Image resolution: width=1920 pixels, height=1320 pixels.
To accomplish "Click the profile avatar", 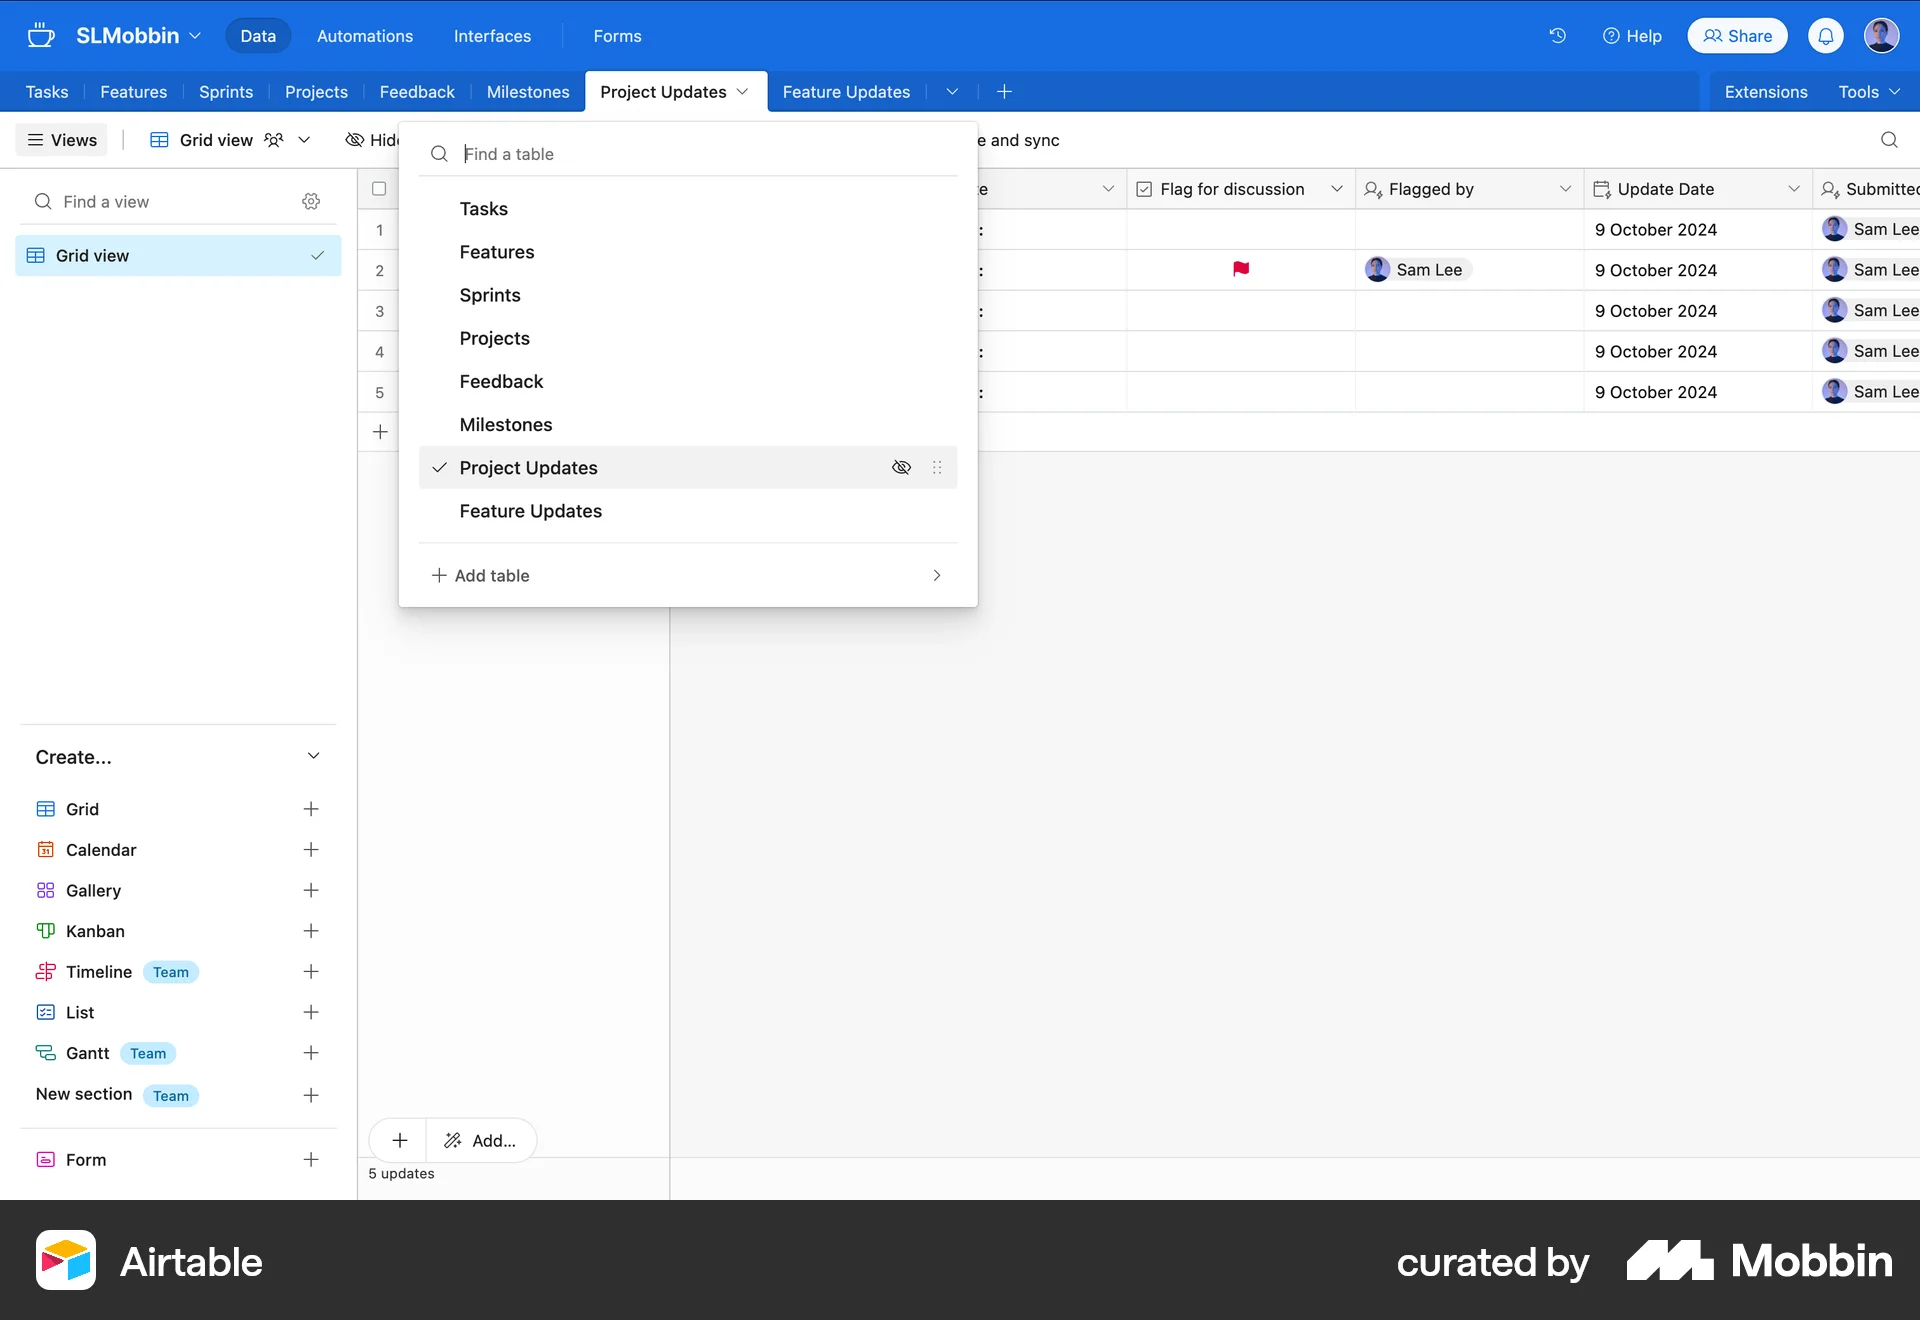I will tap(1882, 35).
